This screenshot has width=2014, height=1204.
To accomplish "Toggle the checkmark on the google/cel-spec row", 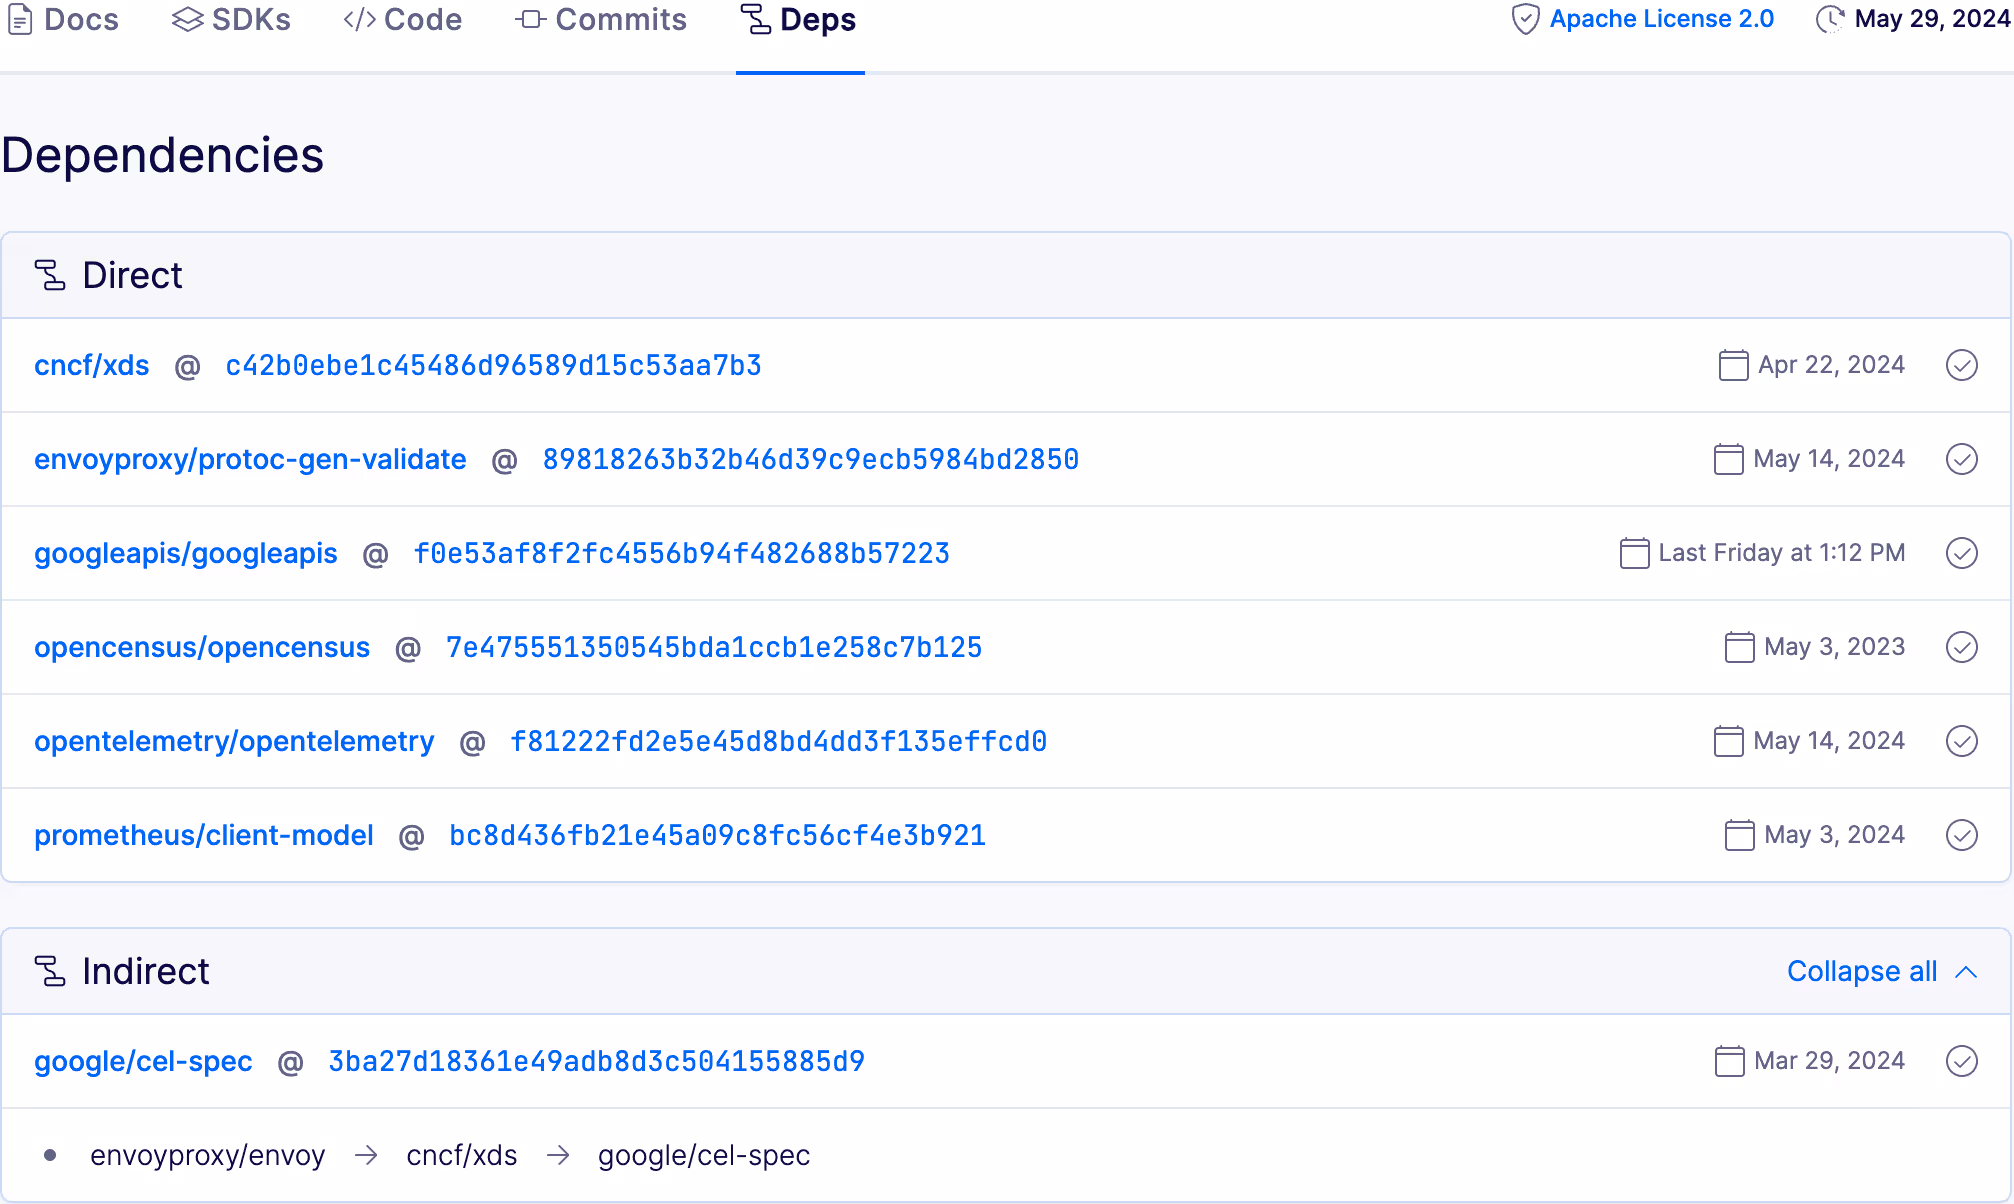I will coord(1964,1061).
